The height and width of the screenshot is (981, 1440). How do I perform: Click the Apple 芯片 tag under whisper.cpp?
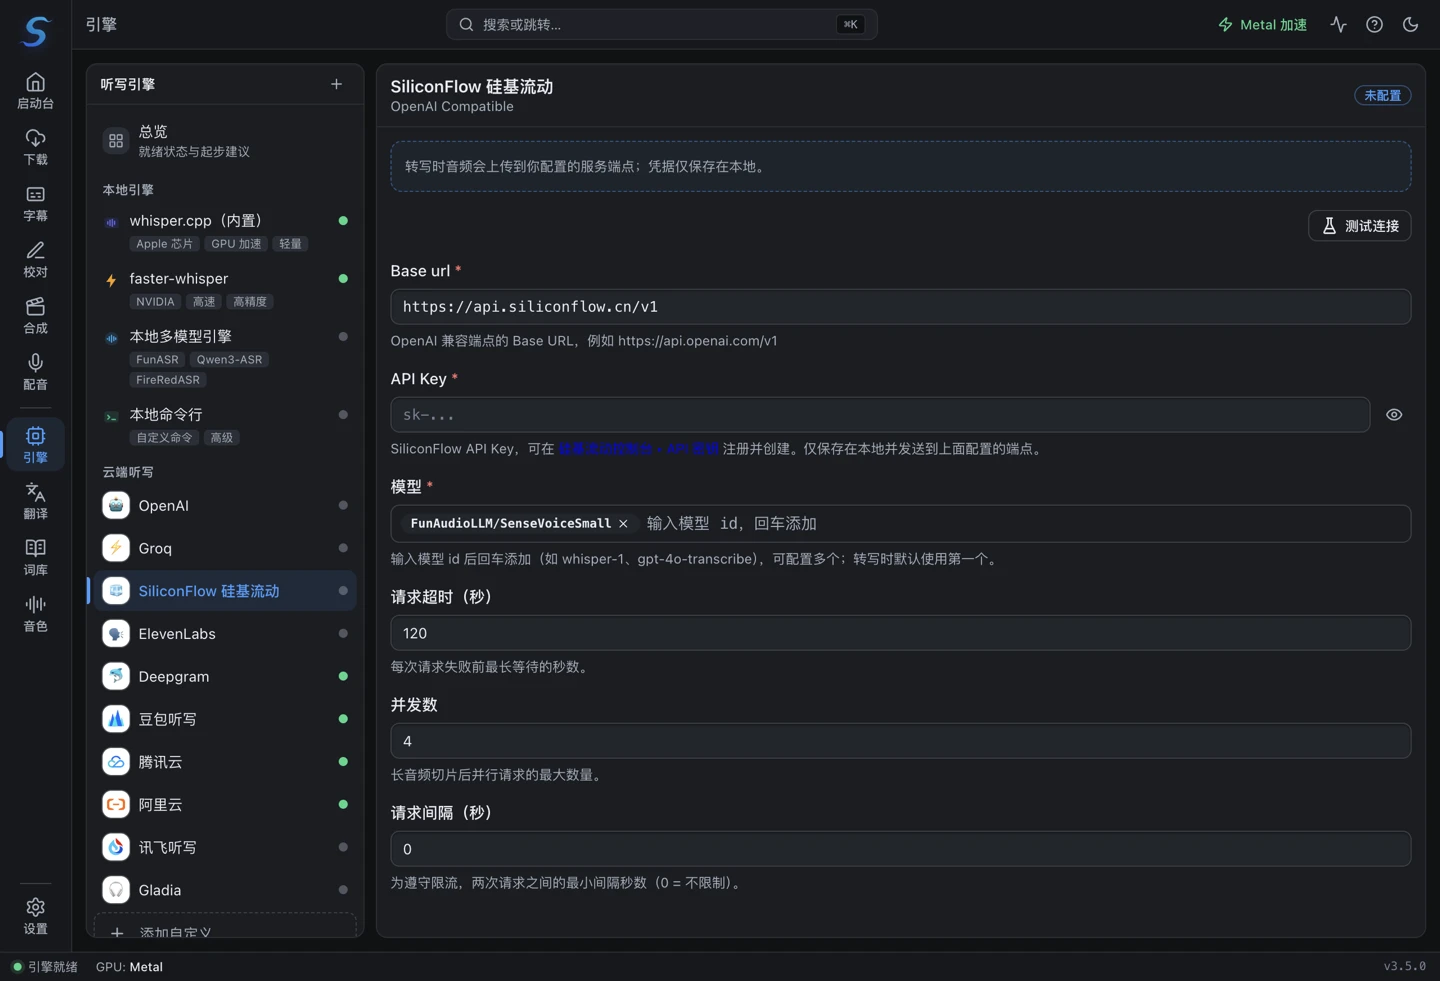(x=165, y=244)
